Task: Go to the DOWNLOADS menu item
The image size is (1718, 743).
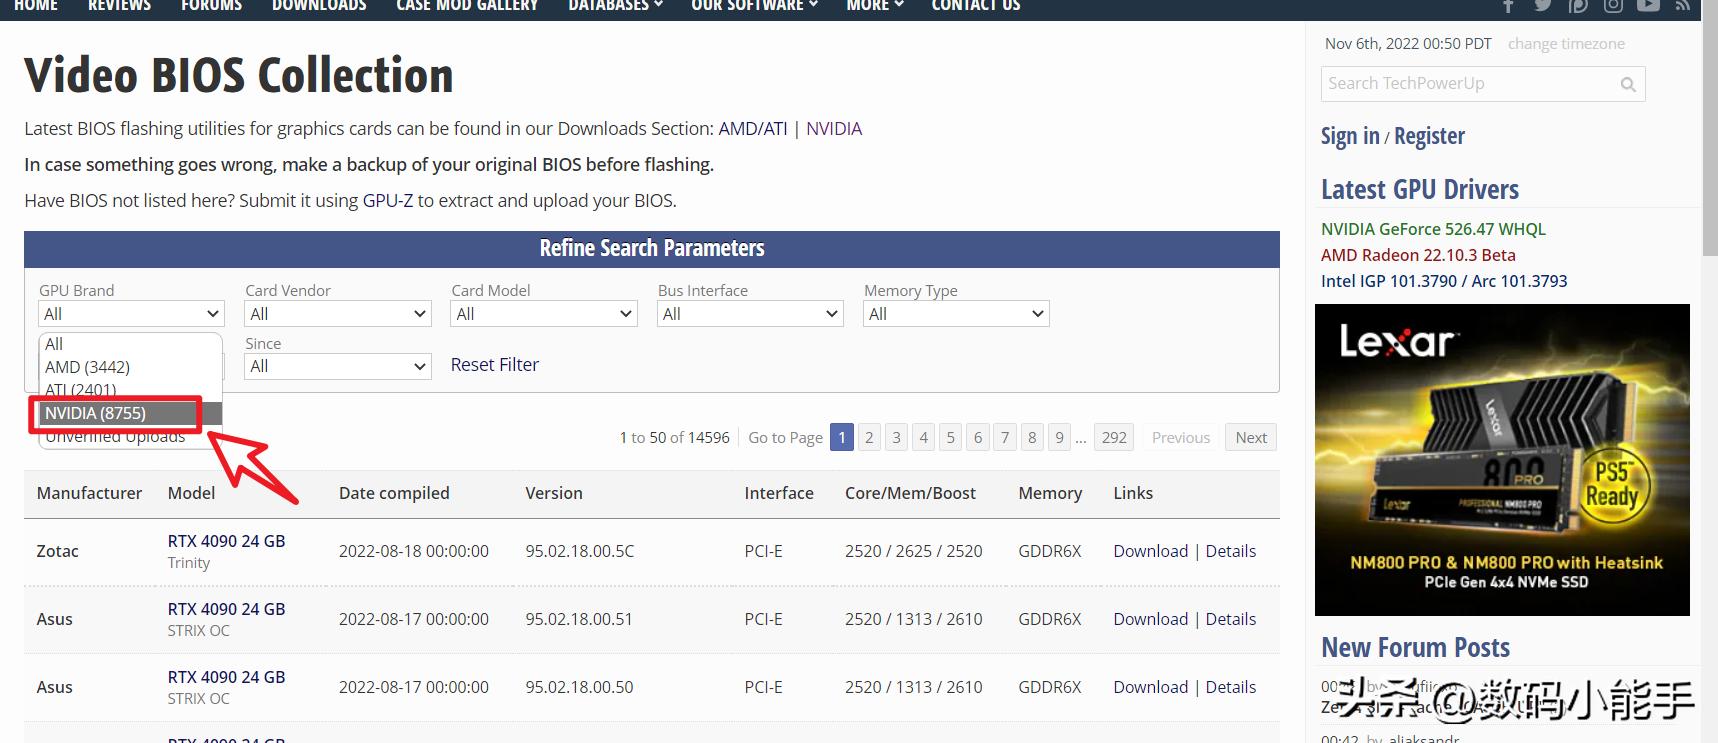Action: click(319, 6)
